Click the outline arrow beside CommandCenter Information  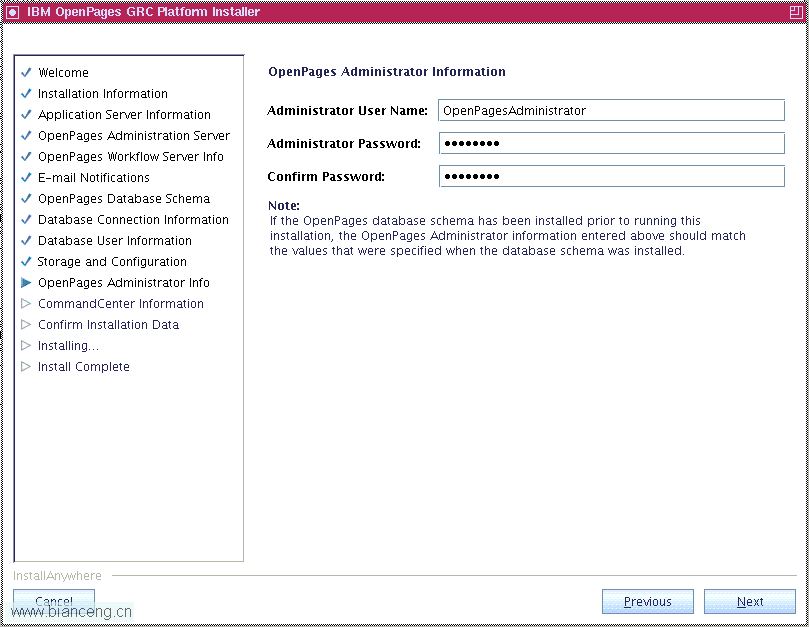pyautogui.click(x=26, y=303)
